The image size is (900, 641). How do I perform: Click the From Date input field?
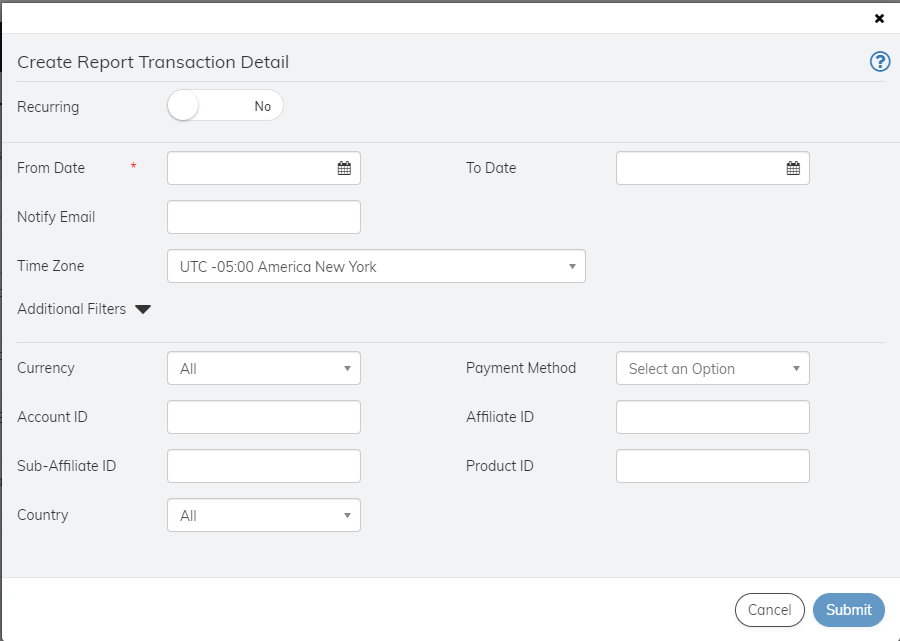point(263,168)
